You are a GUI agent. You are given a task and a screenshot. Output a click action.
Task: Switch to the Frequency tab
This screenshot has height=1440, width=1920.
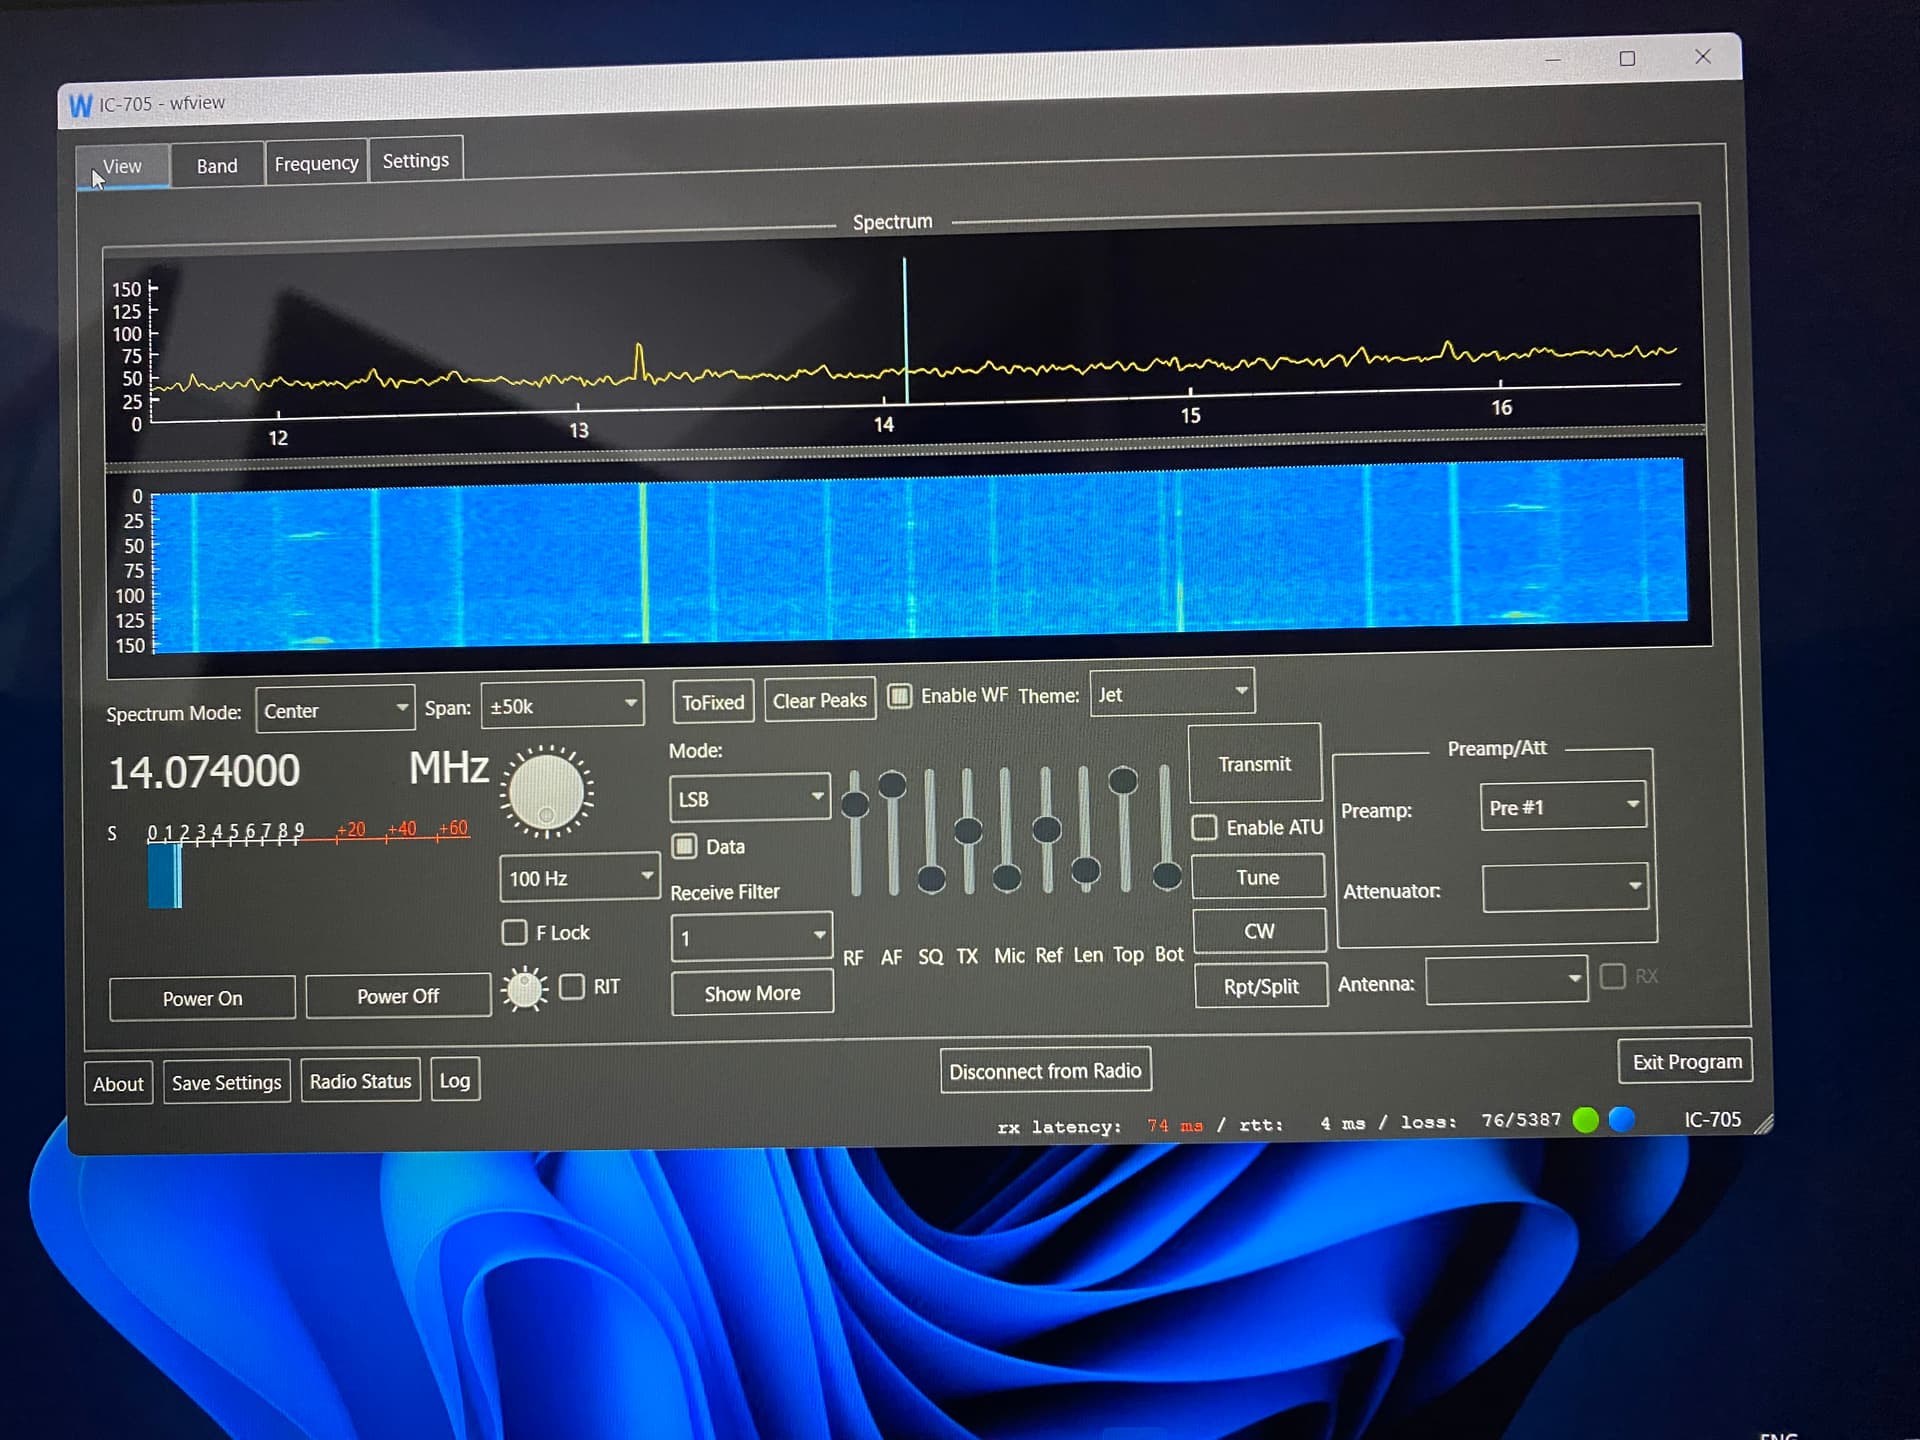(316, 163)
